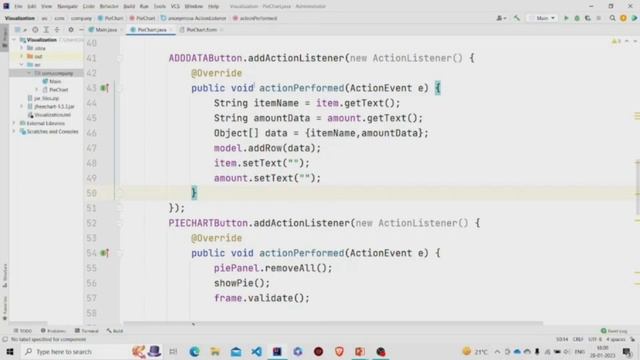
Task: Click the Stop button icon in toolbar
Action: [599, 18]
